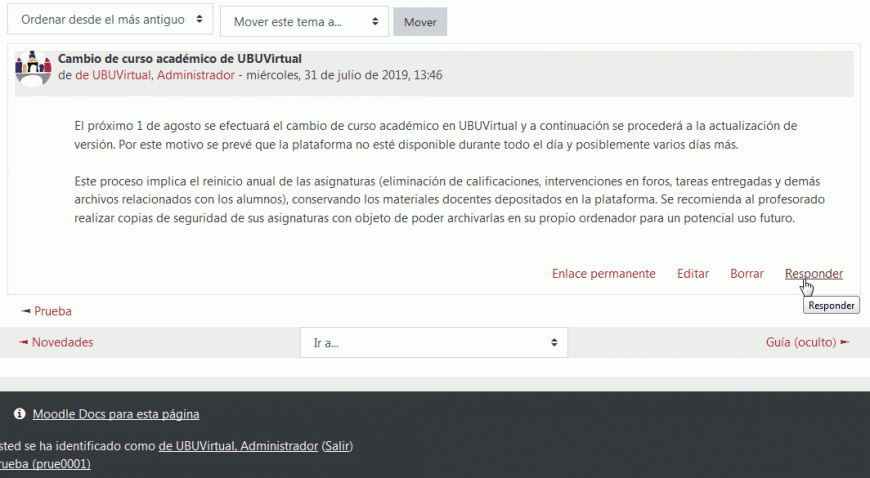
Task: Open 'Moodle Docs para esta página' link
Action: [x=116, y=414]
